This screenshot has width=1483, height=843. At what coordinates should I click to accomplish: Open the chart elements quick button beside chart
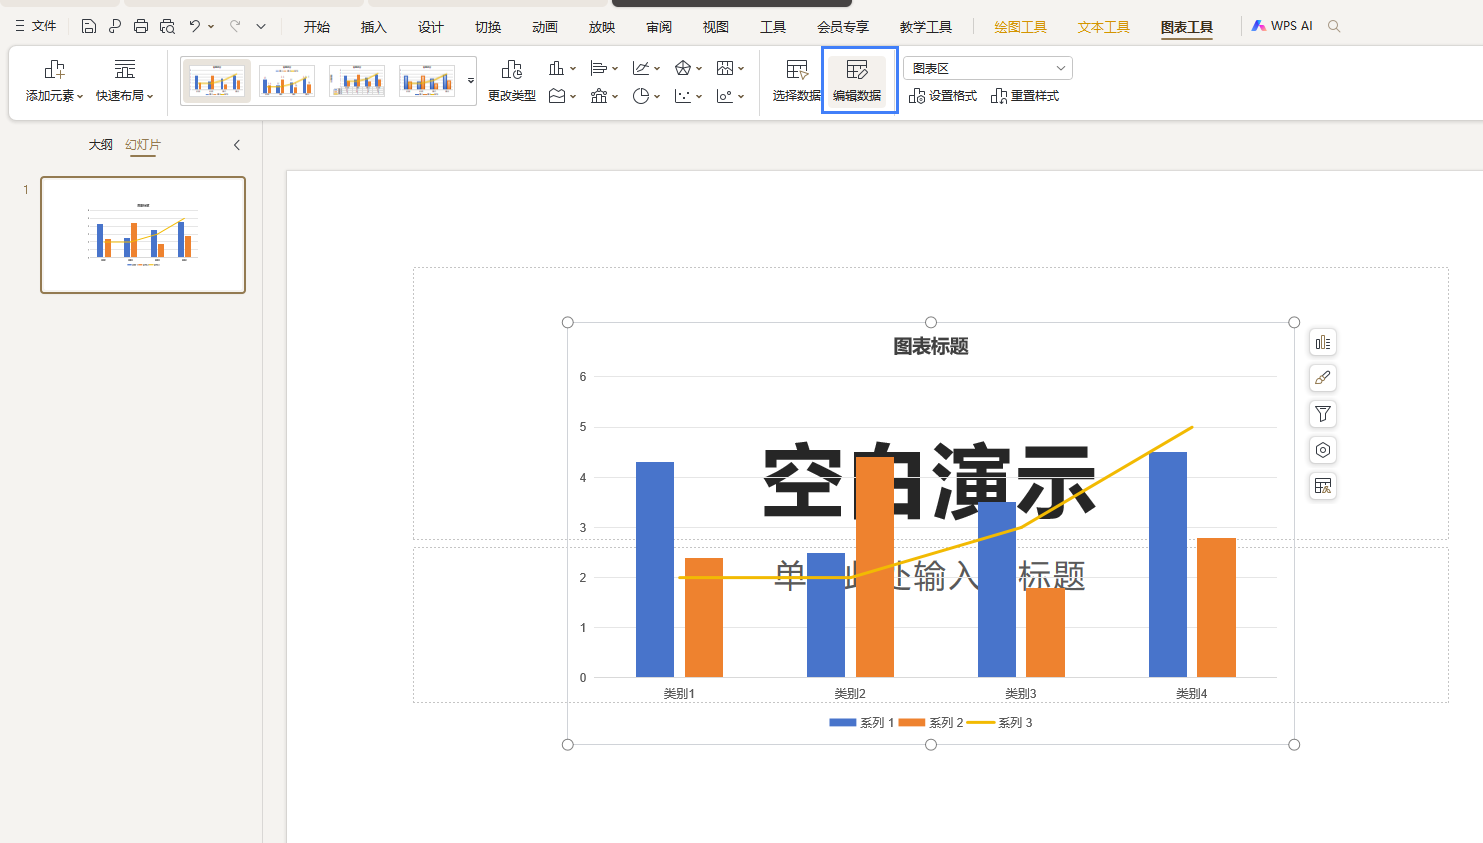(x=1323, y=343)
